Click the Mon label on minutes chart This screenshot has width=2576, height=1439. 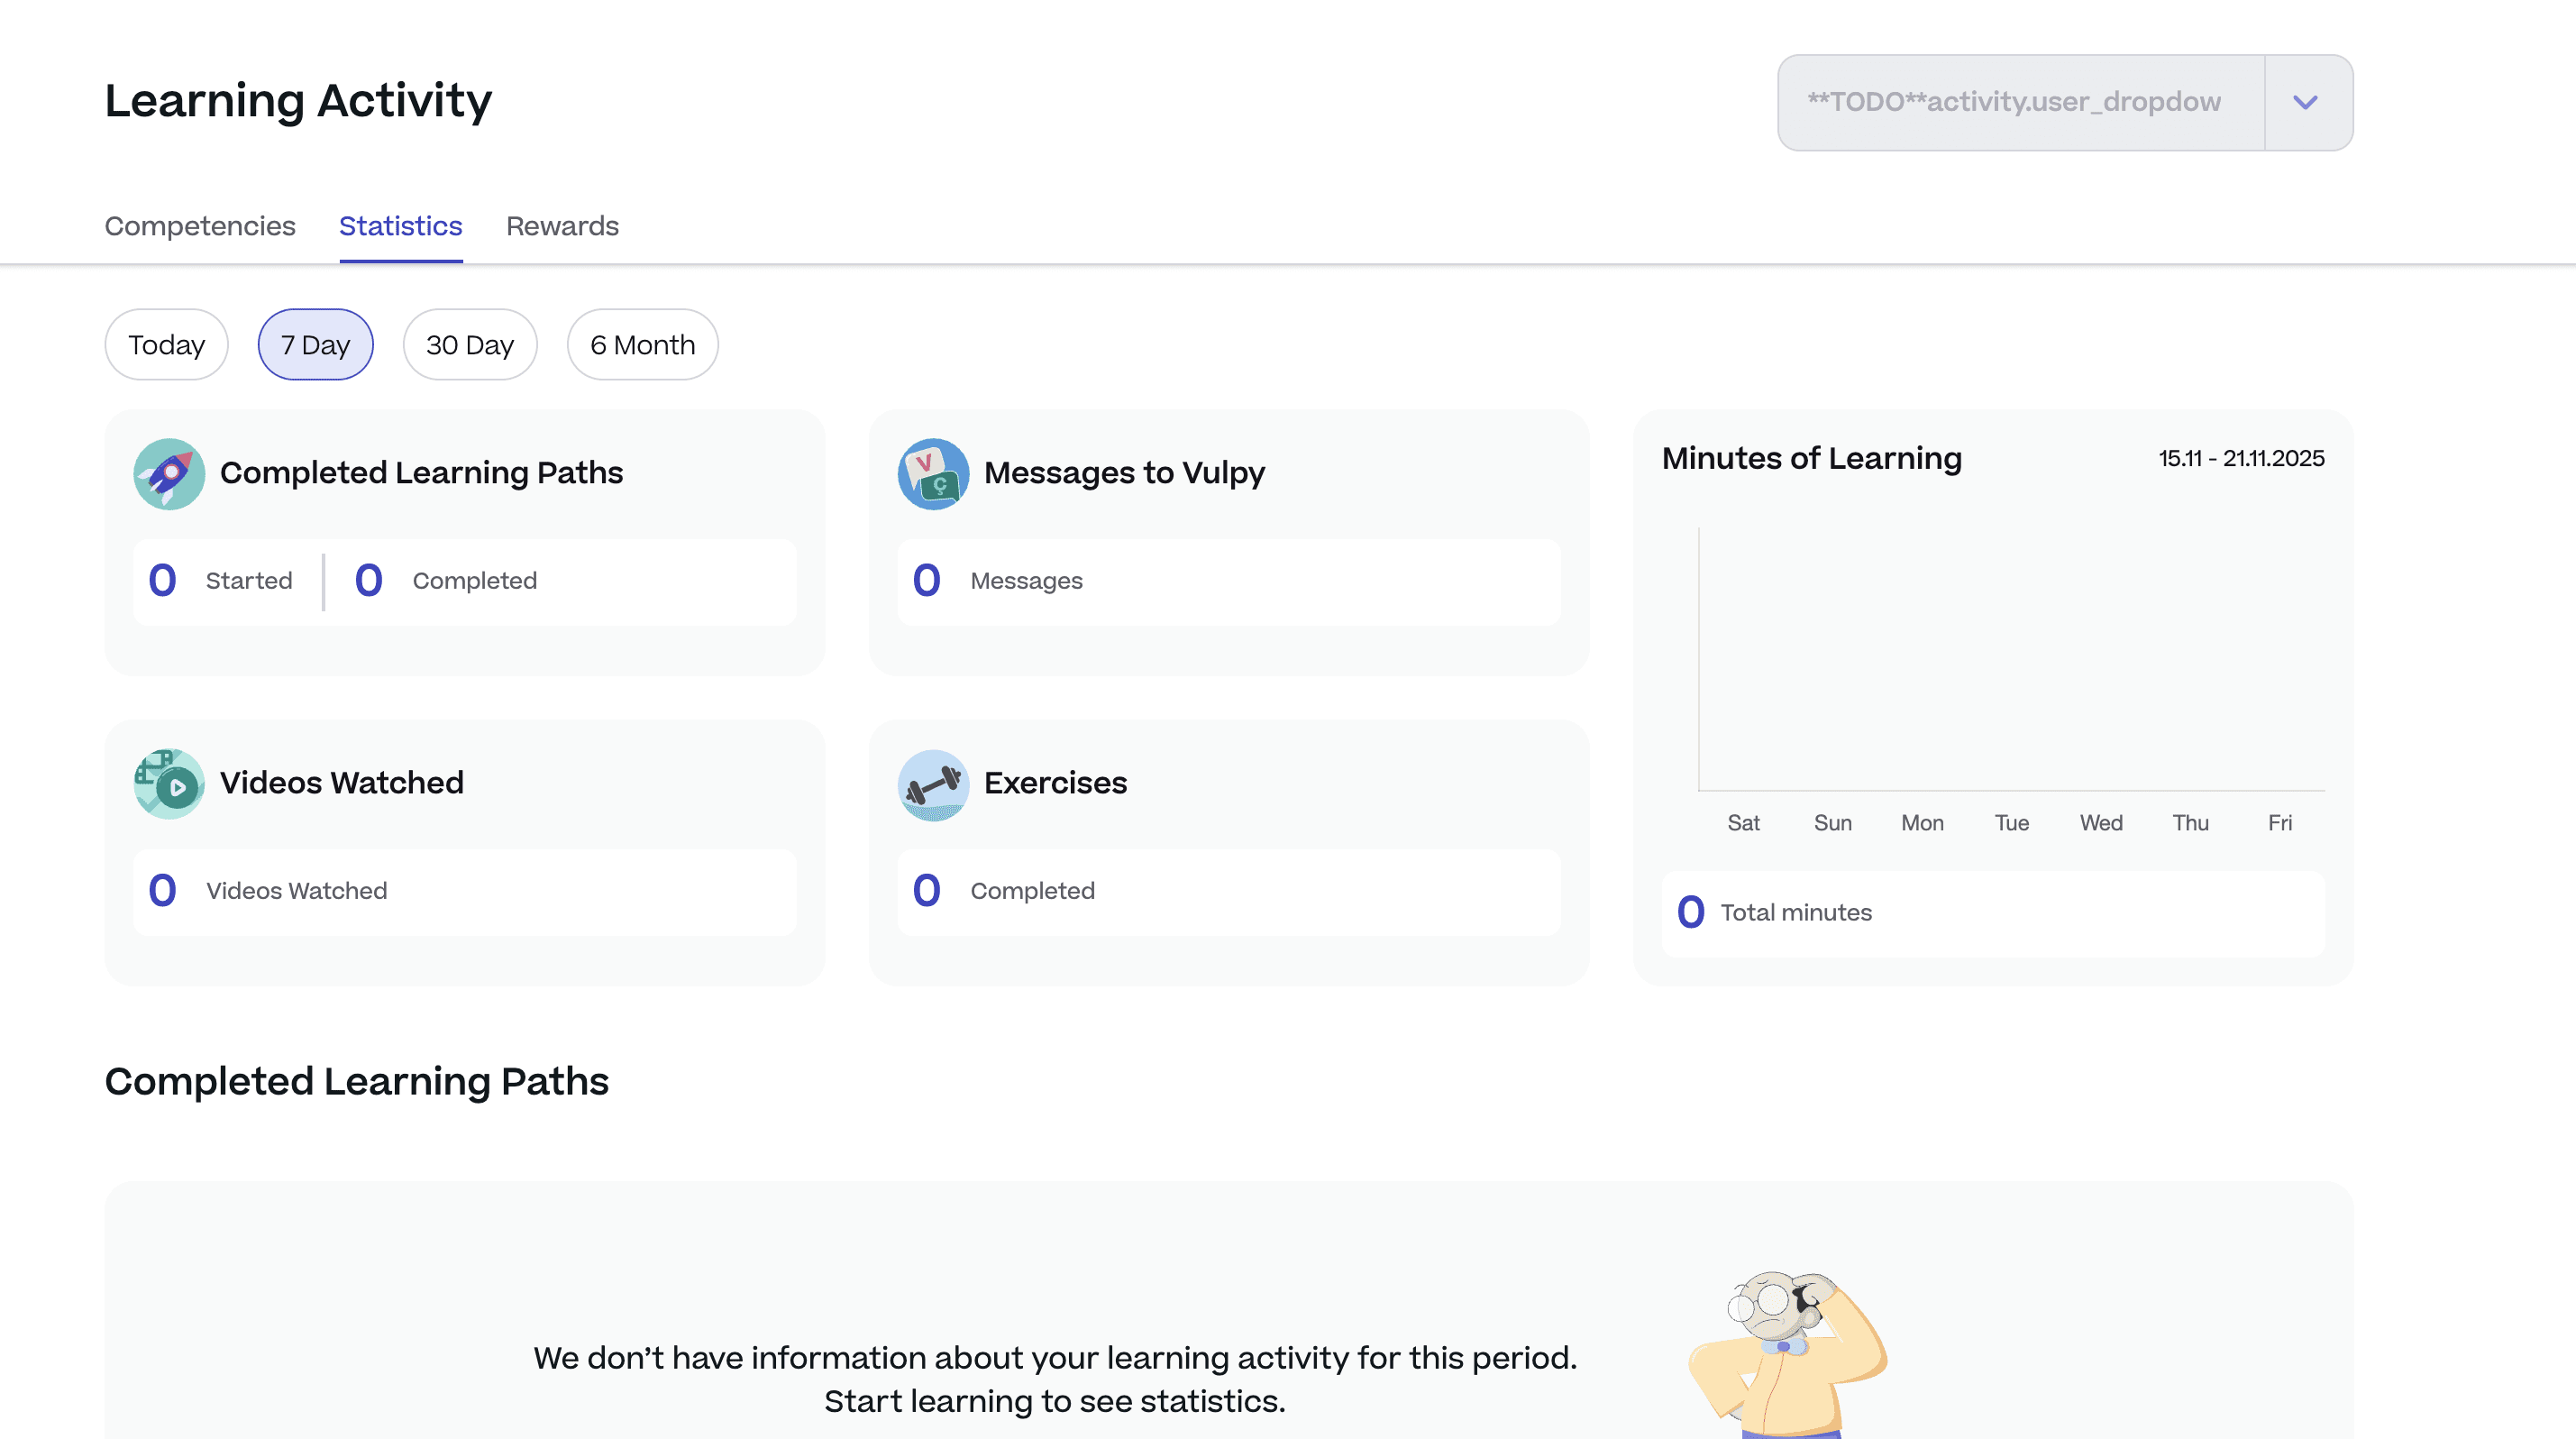[1922, 823]
